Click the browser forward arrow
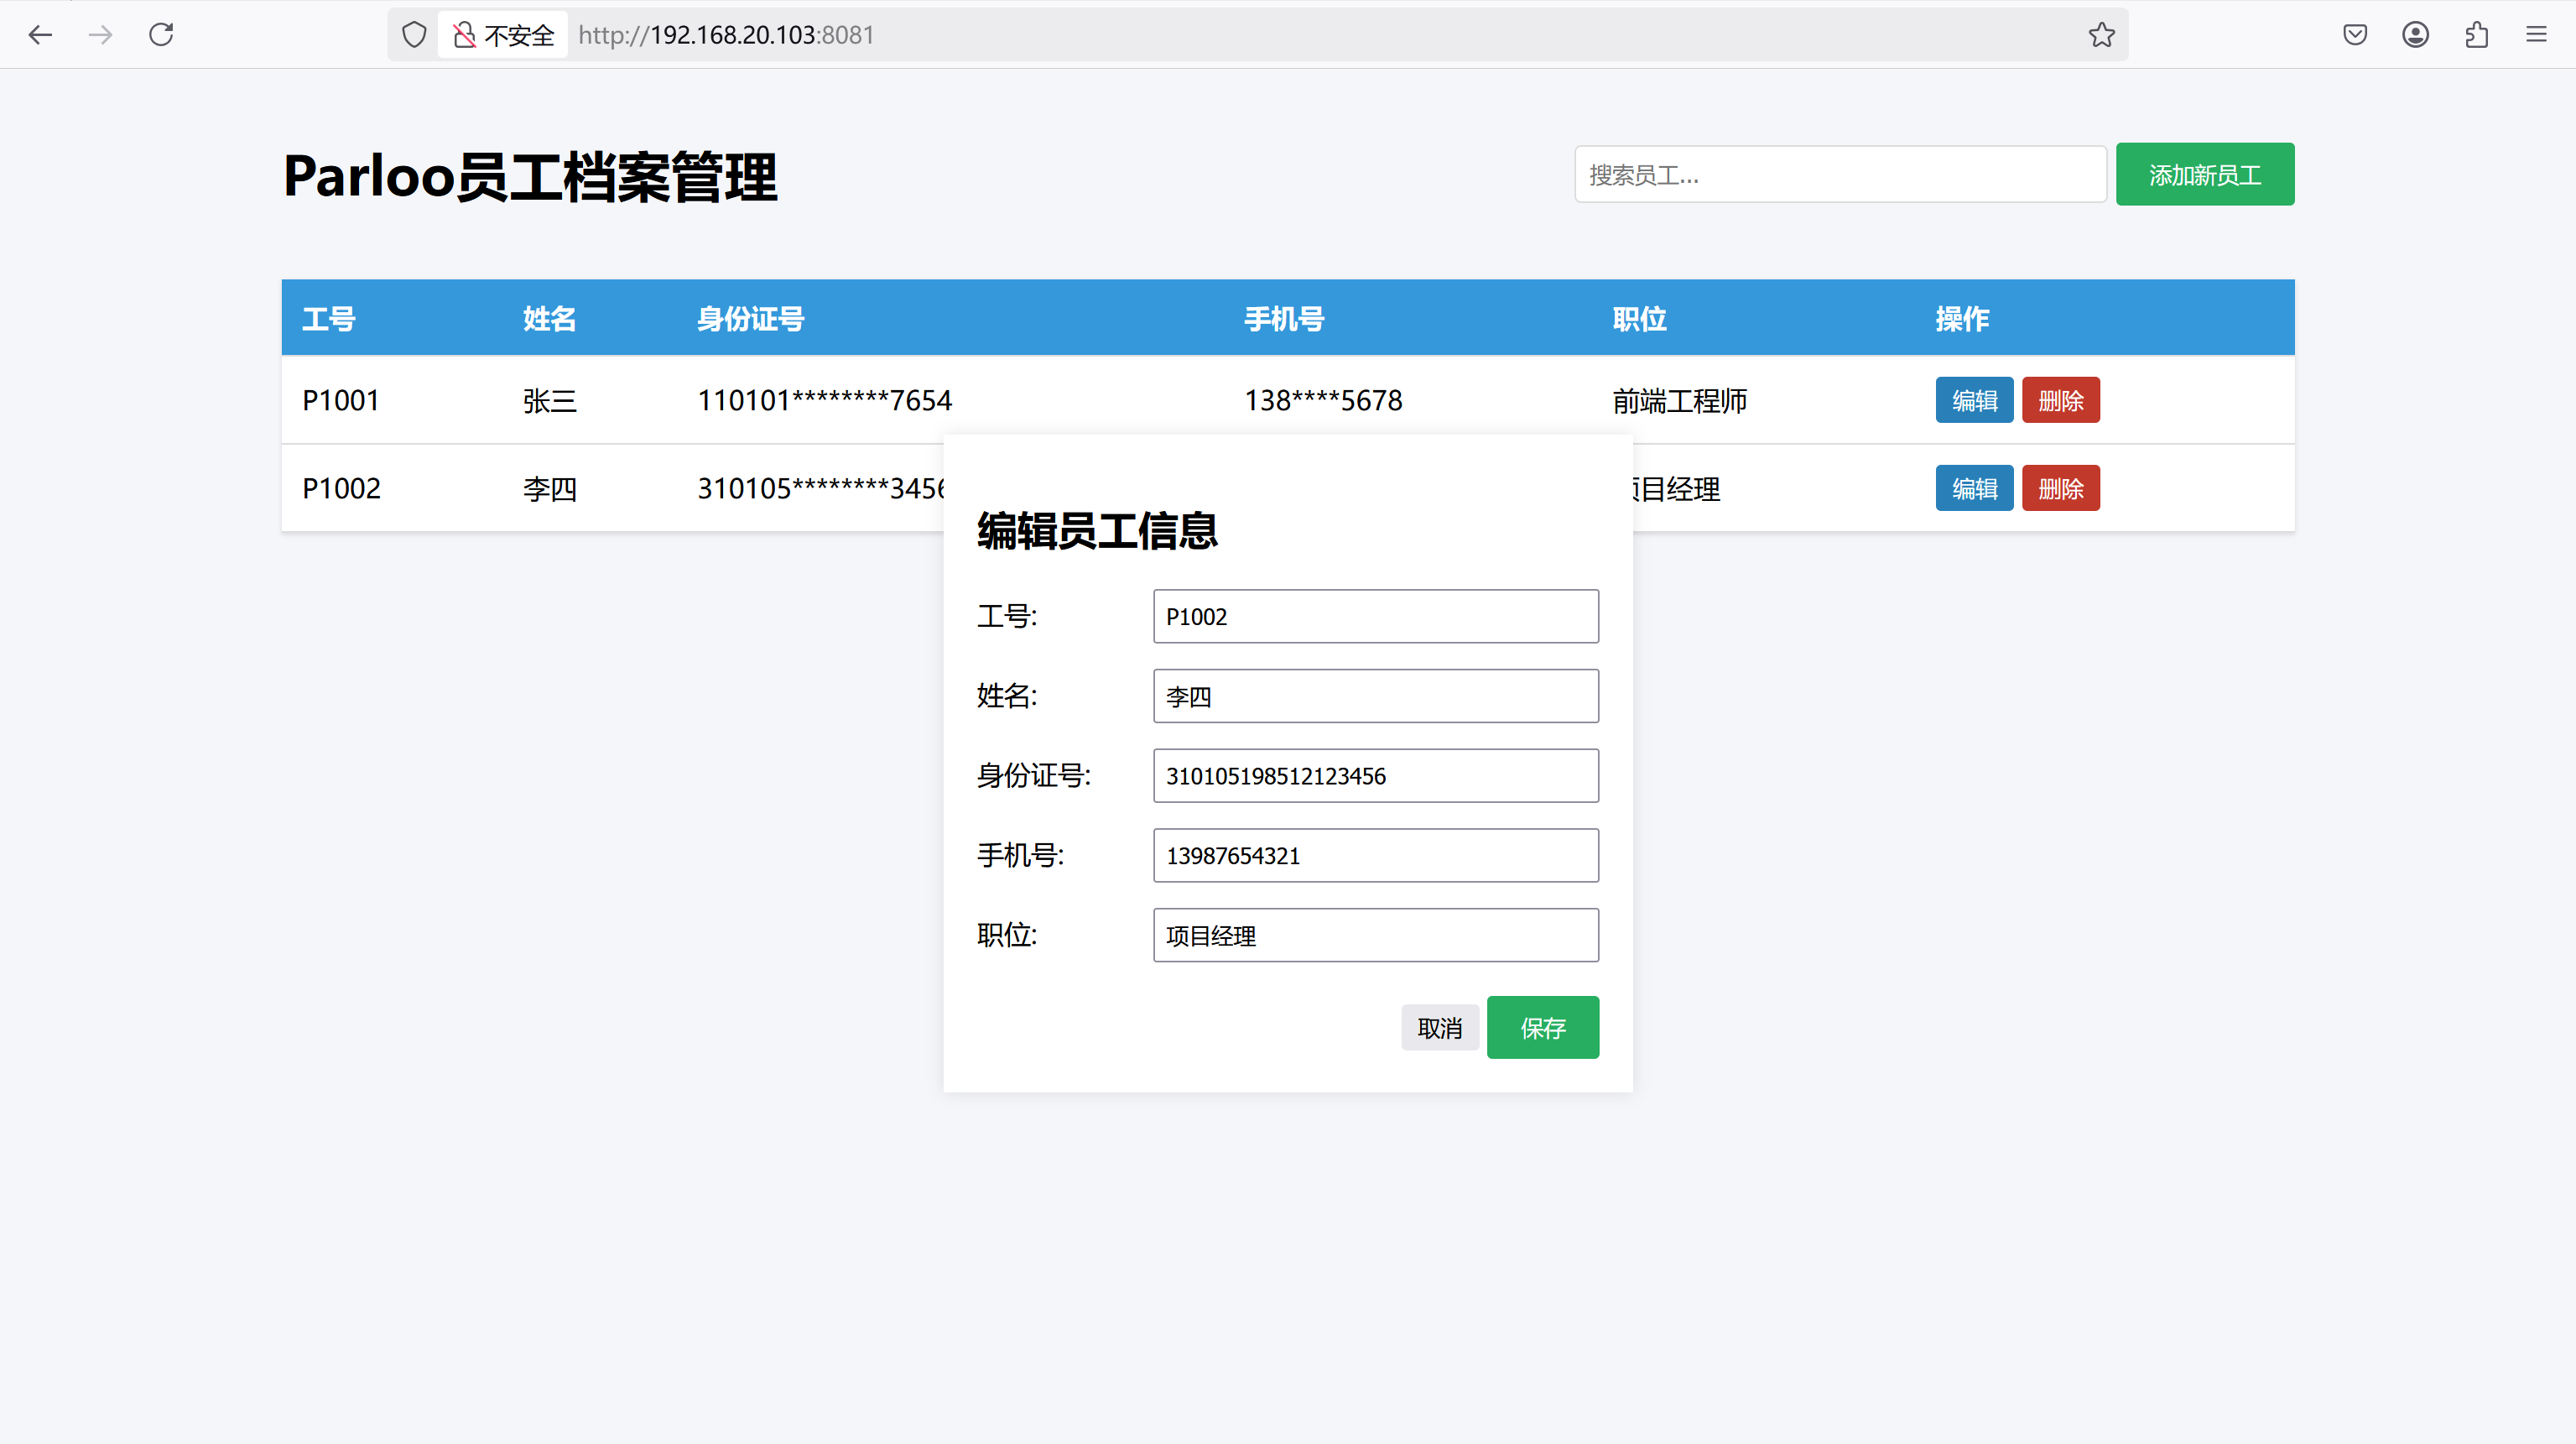 [100, 35]
